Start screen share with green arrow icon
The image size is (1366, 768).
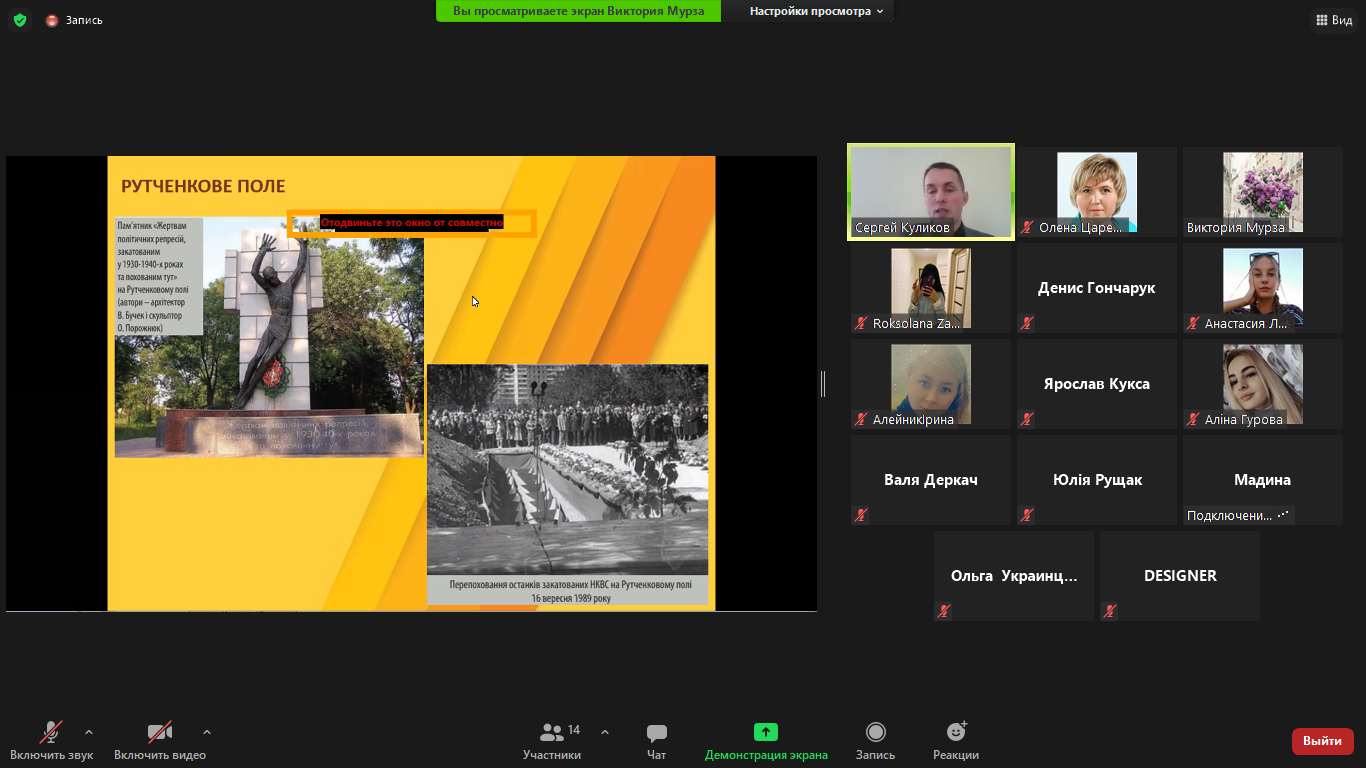(765, 732)
